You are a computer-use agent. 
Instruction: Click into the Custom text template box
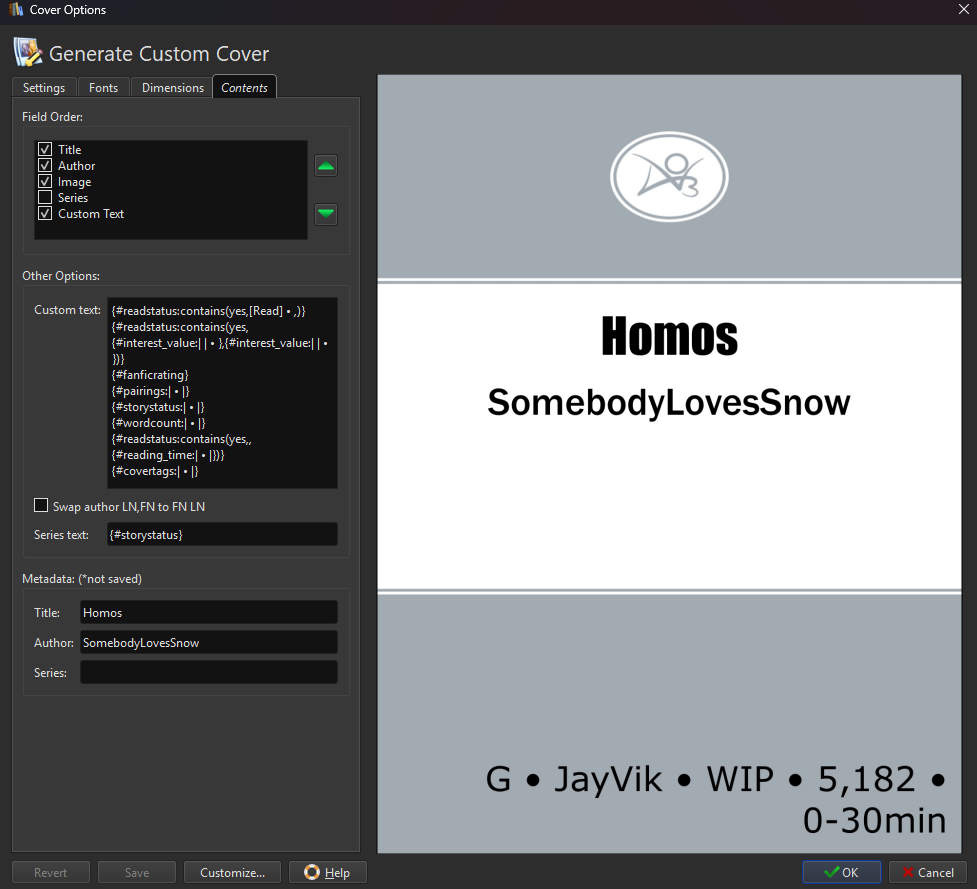(x=222, y=392)
